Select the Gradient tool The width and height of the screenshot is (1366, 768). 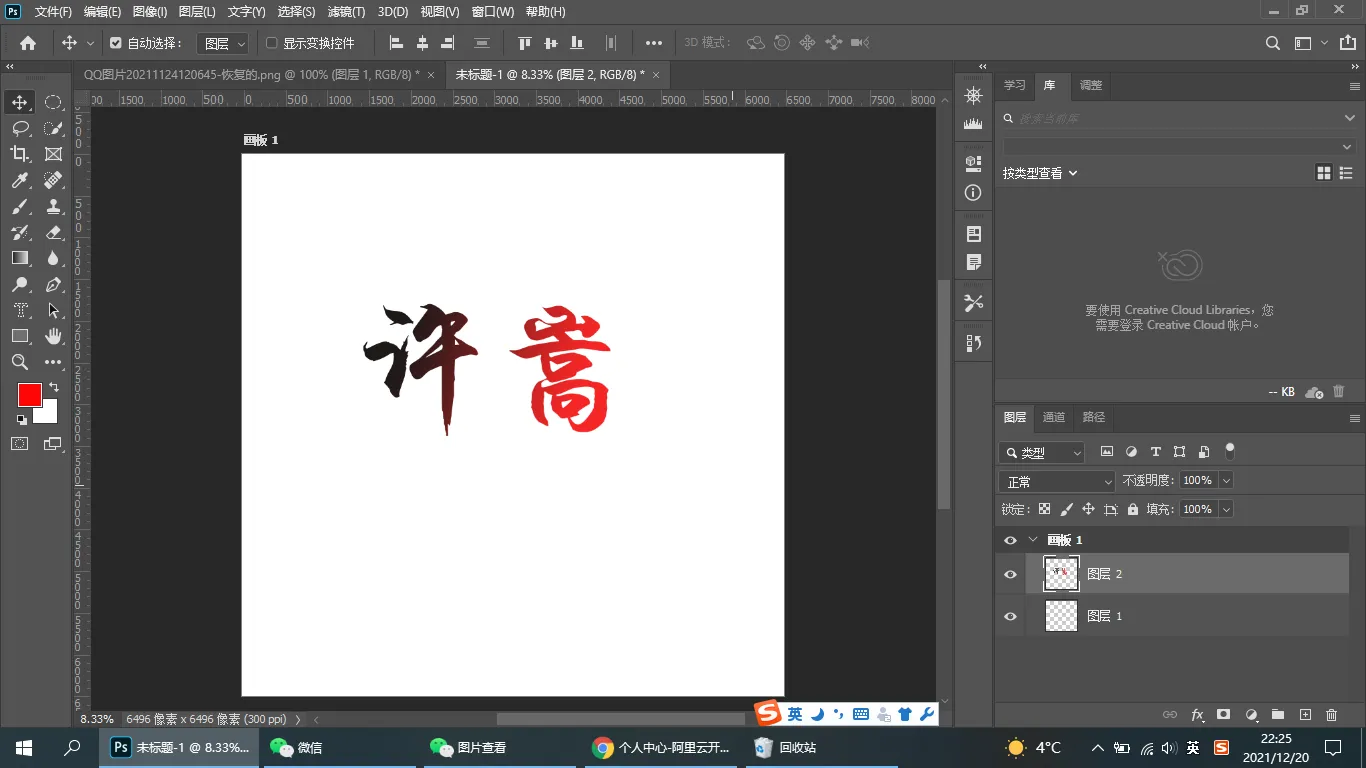(20, 258)
